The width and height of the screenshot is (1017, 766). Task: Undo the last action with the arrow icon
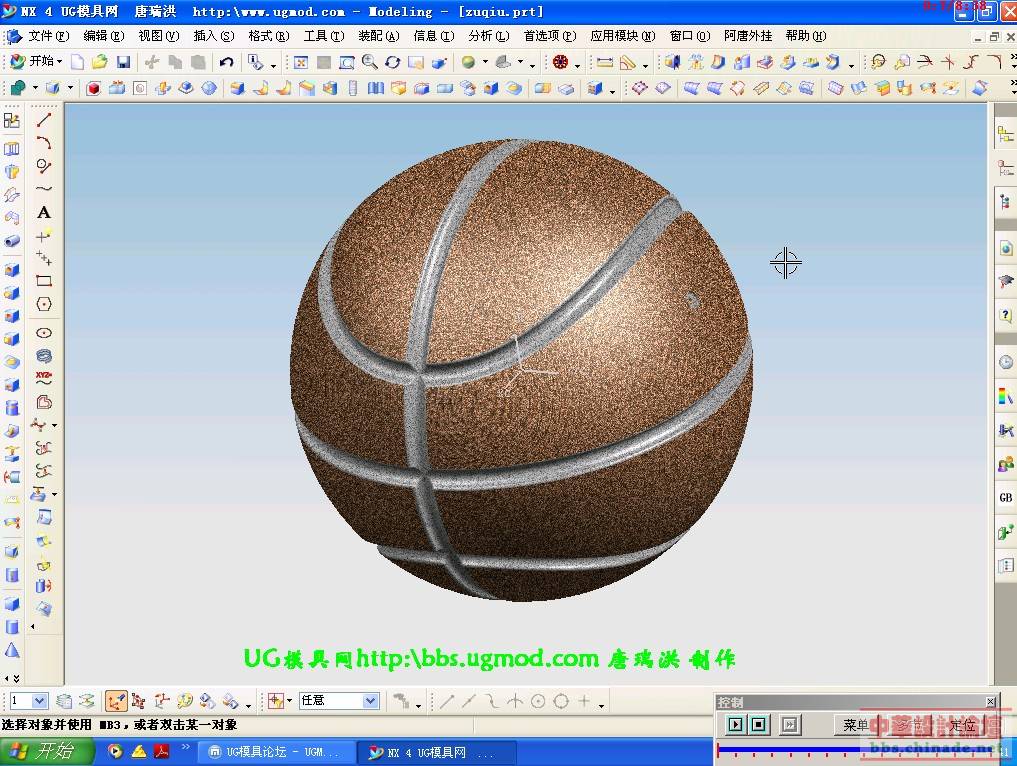point(226,62)
